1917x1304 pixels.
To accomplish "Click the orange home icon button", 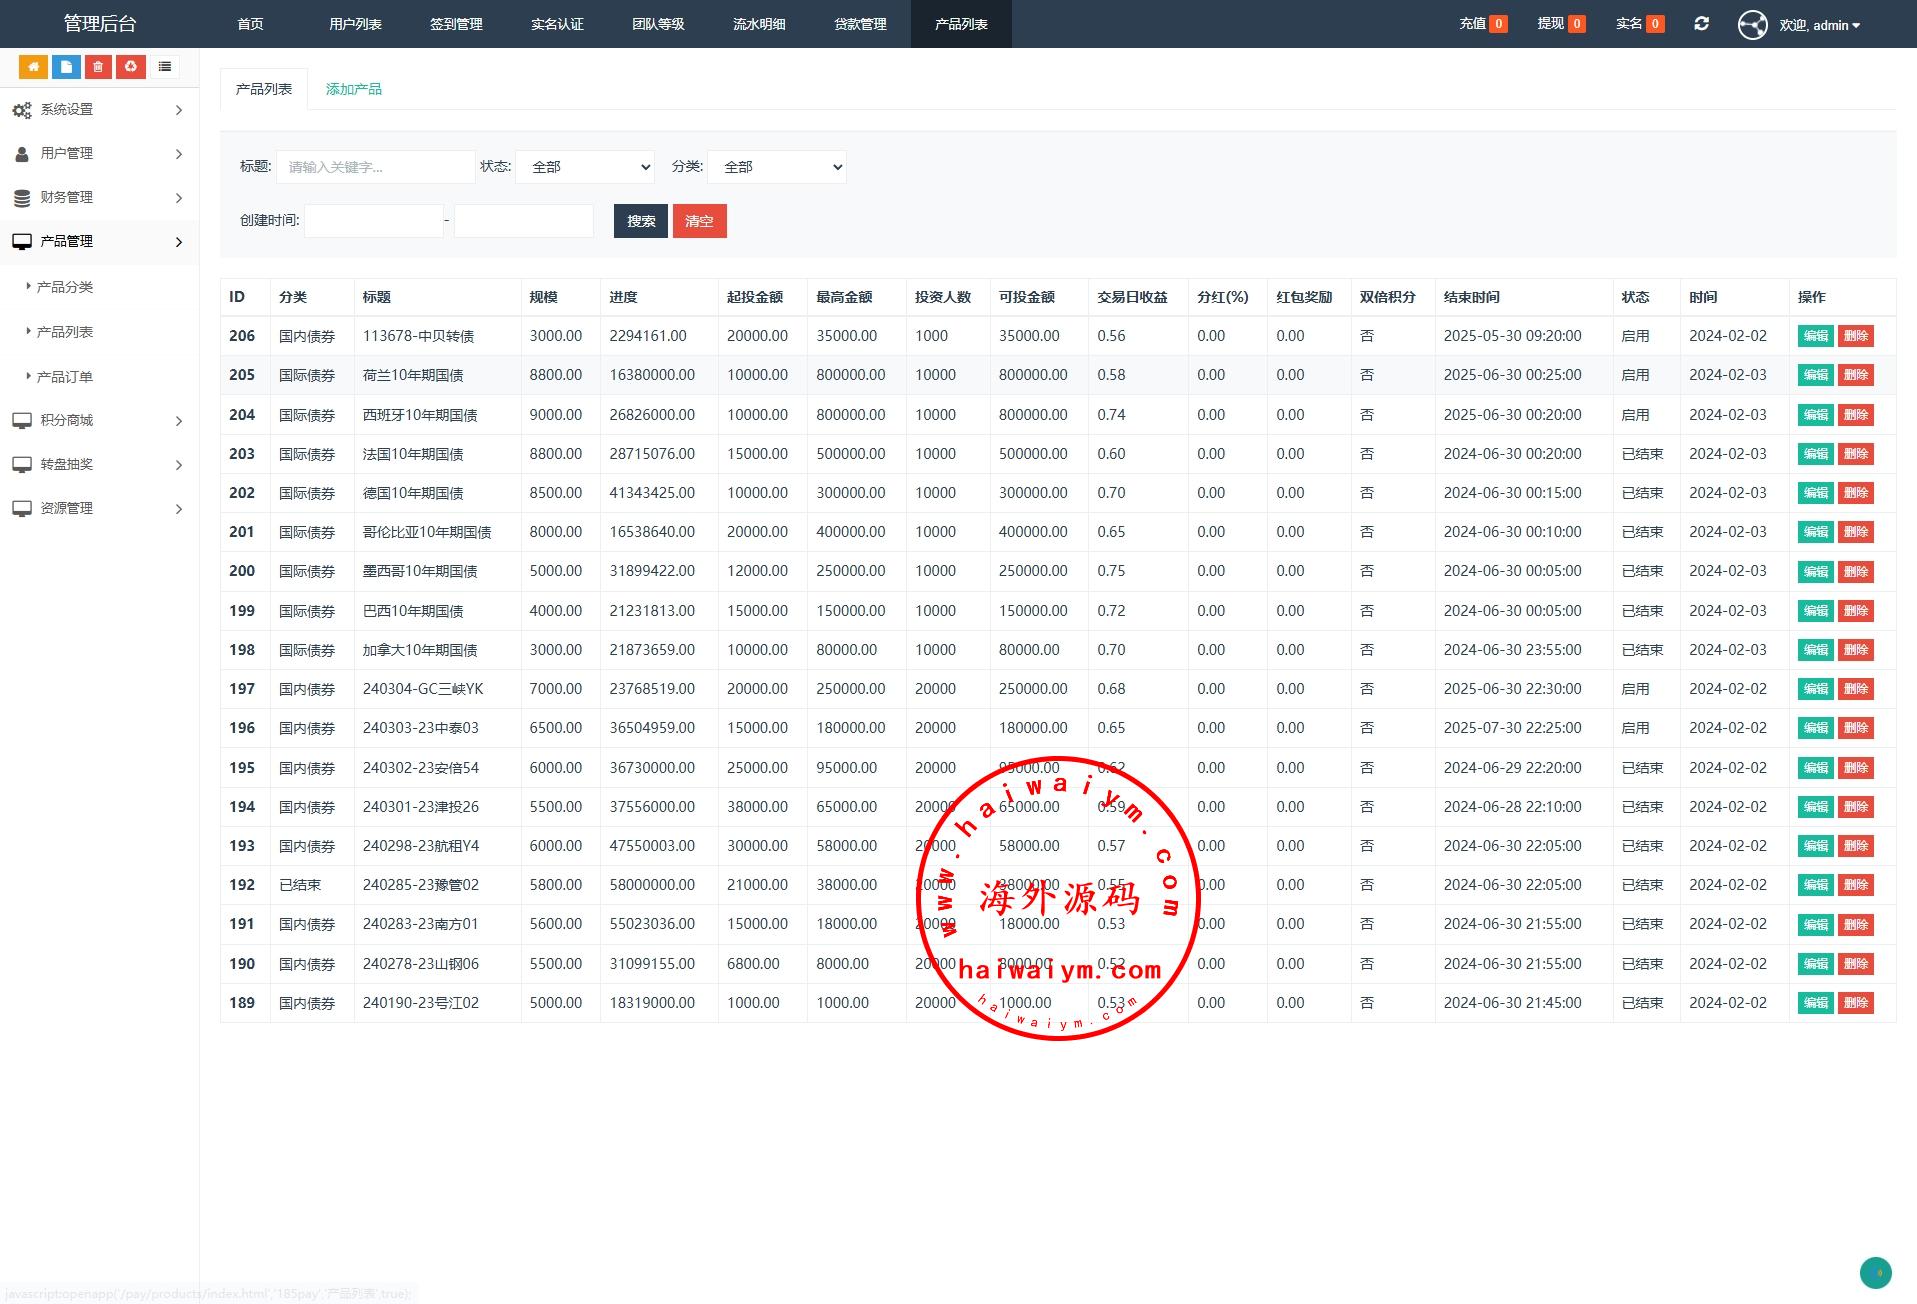I will pyautogui.click(x=33, y=67).
